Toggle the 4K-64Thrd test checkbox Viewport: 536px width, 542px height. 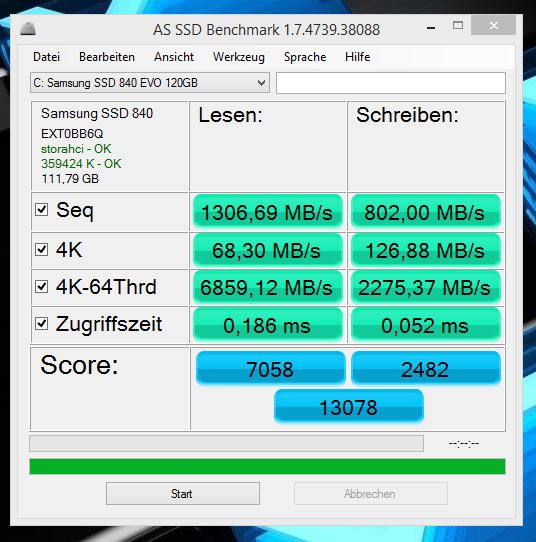coord(41,286)
